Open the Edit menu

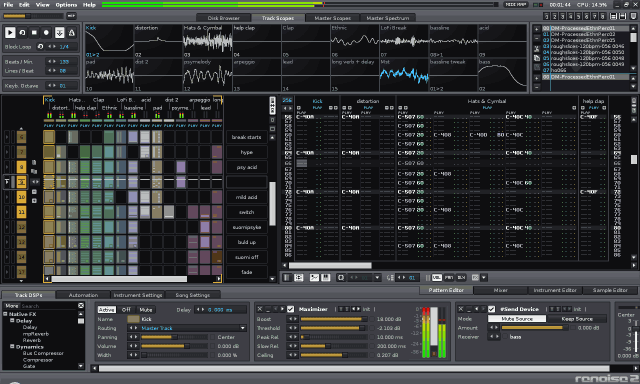(24, 5)
